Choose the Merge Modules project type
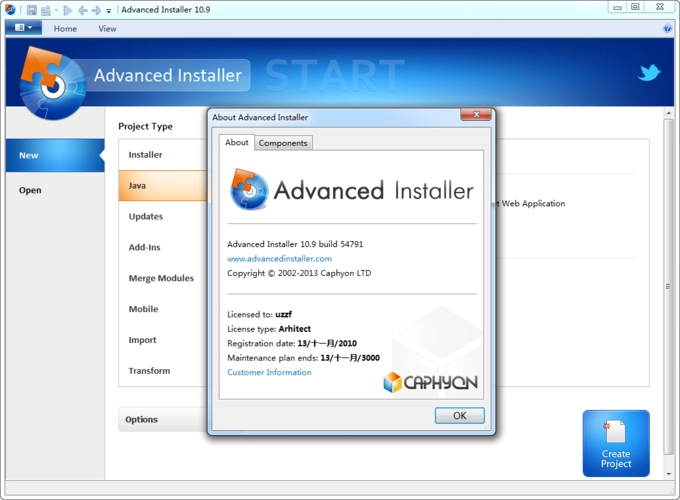 163,278
